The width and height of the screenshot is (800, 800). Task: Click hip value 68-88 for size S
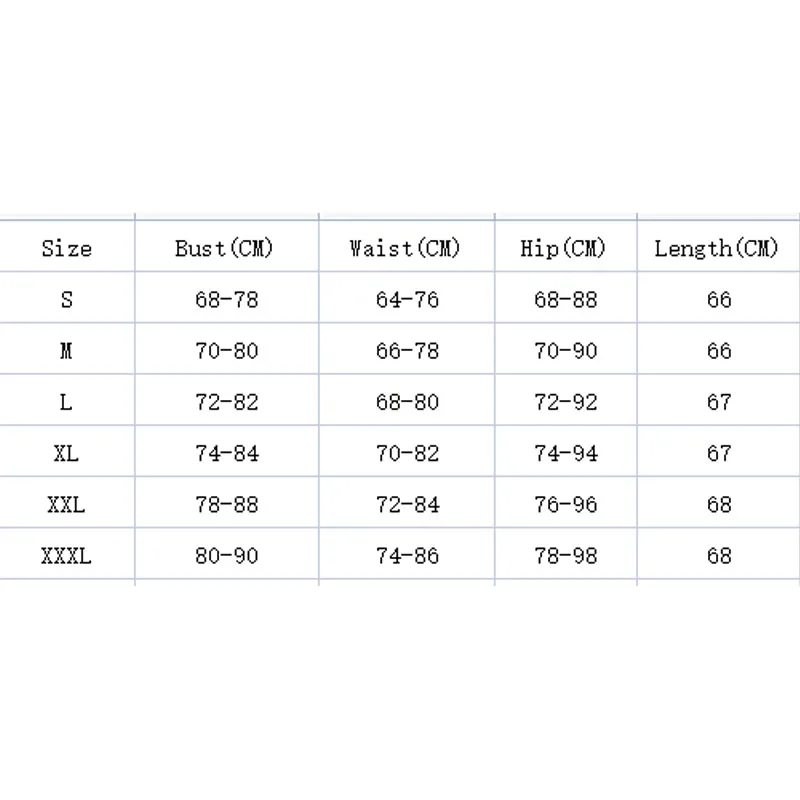566,300
